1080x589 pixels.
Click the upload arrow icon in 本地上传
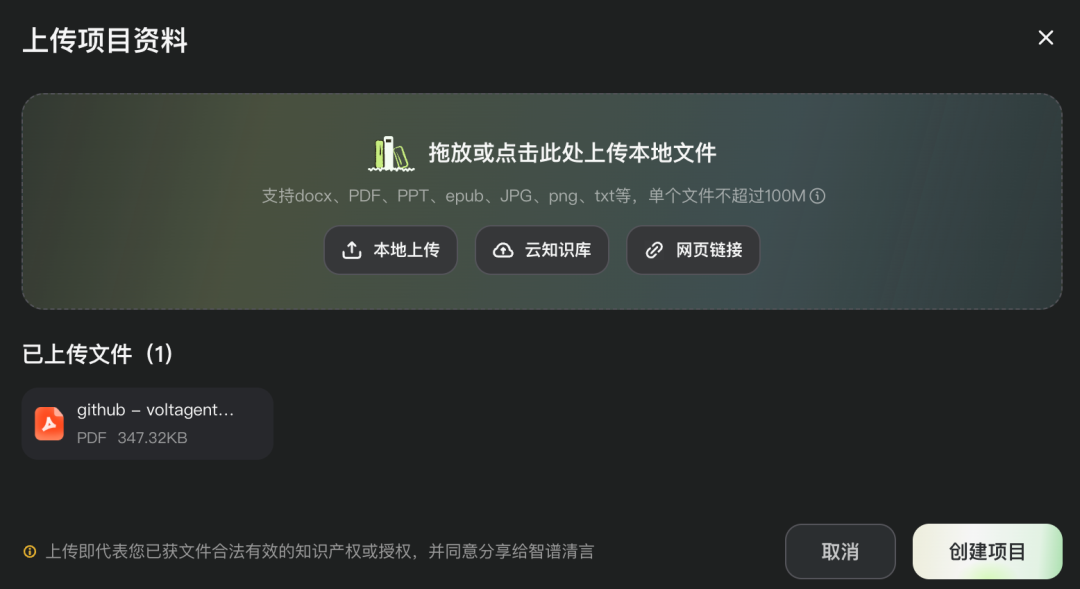[352, 250]
